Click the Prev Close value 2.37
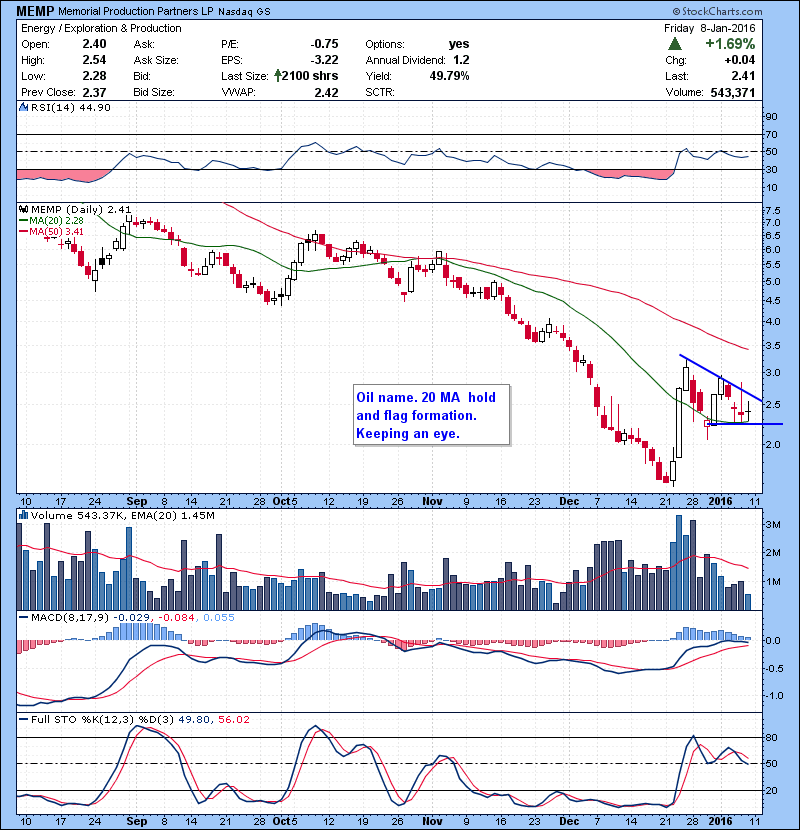 click(x=94, y=92)
